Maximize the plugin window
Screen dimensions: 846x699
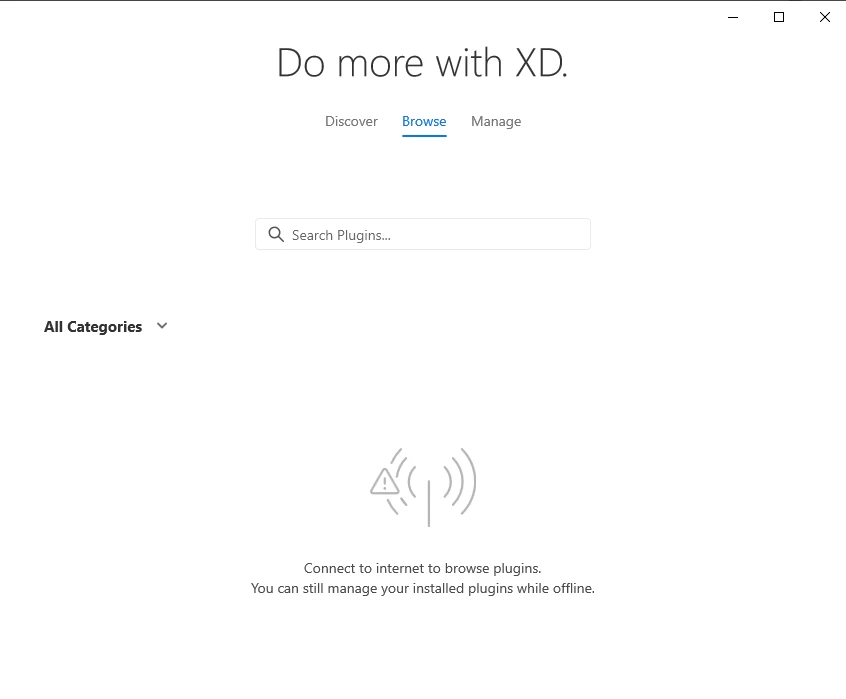(x=779, y=17)
